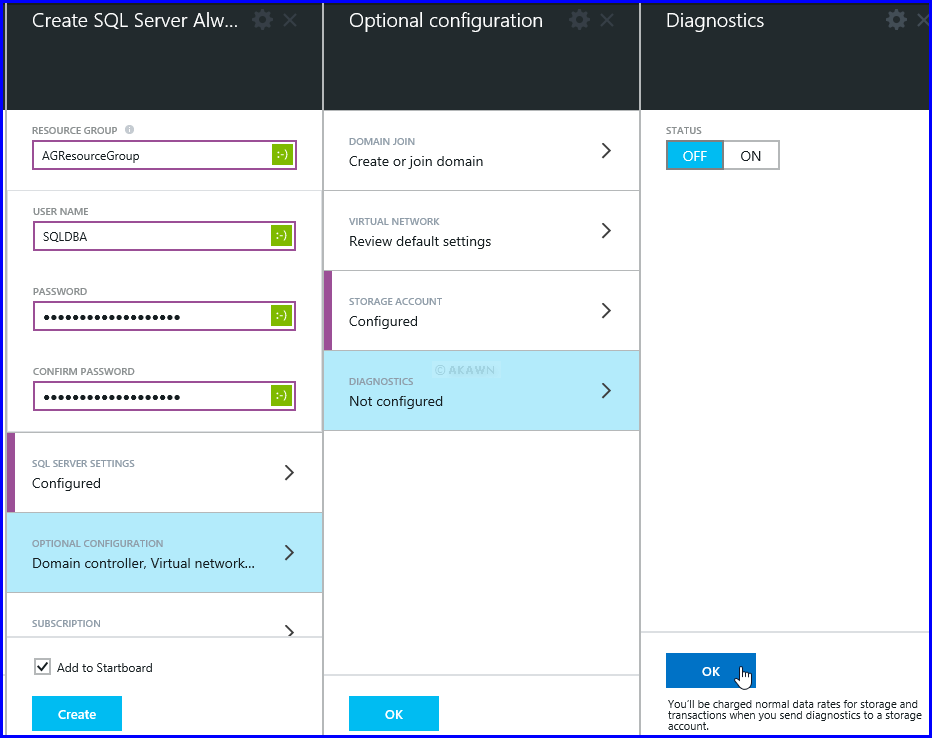Screen dimensions: 932x738
Task: Click validation smiley in Password field
Action: coord(282,316)
